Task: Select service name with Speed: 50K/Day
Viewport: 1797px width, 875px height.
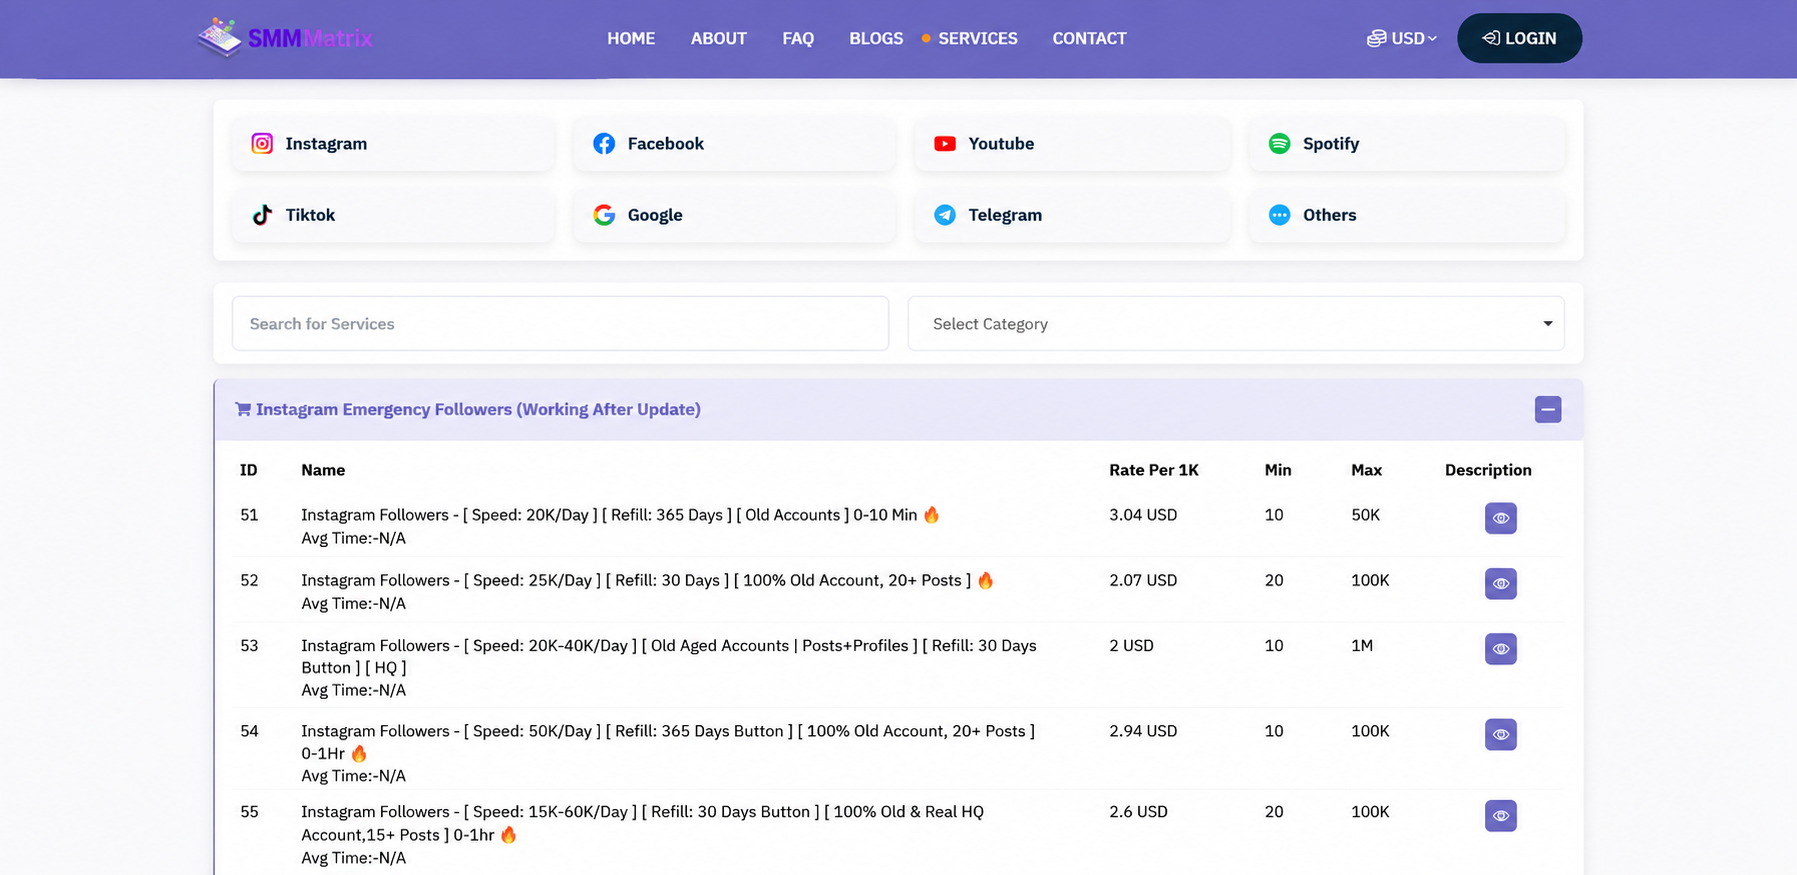Action: tap(668, 742)
